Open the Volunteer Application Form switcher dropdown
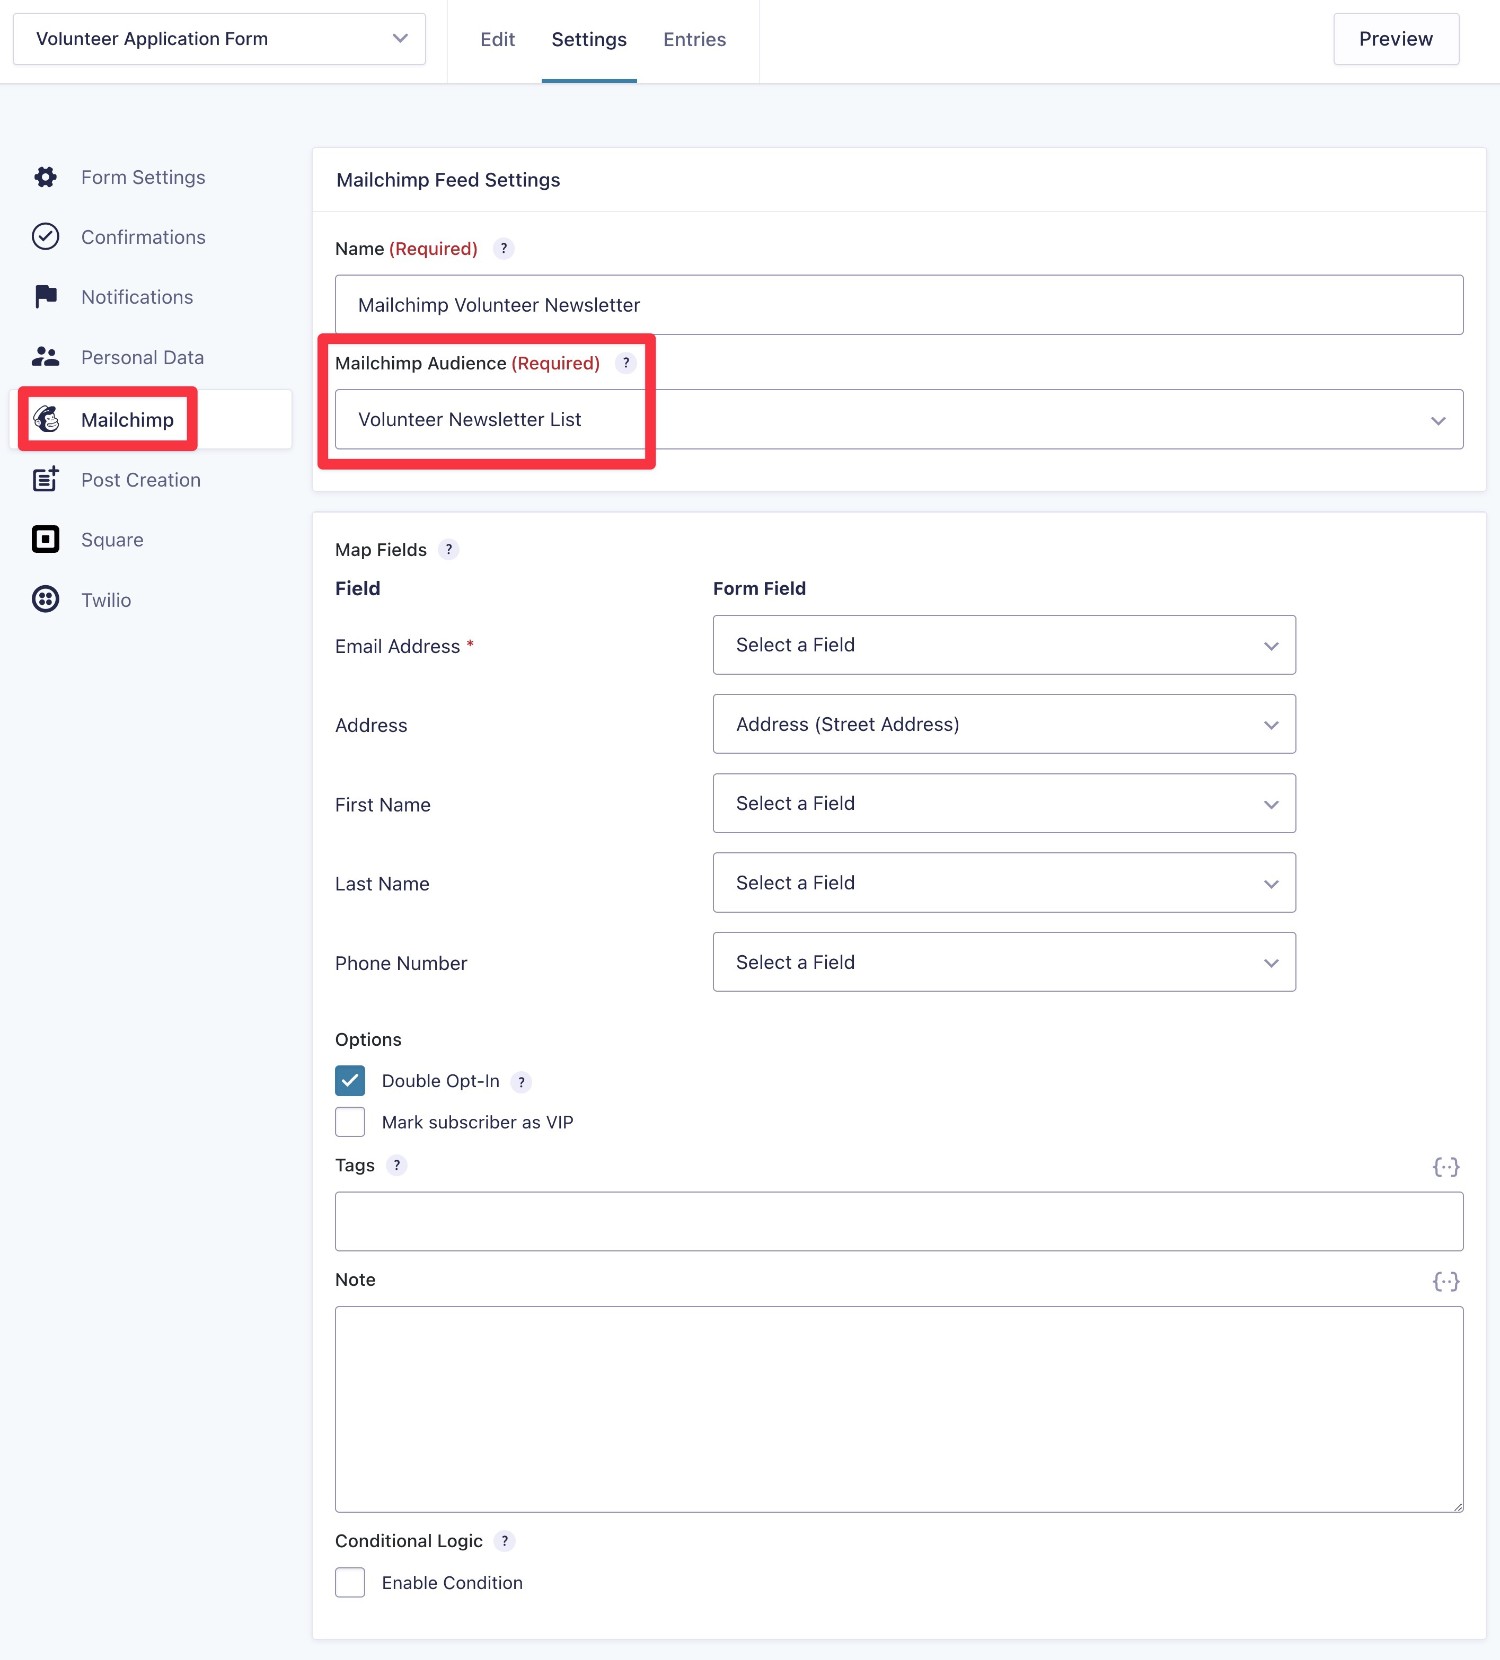This screenshot has width=1500, height=1660. coord(219,39)
